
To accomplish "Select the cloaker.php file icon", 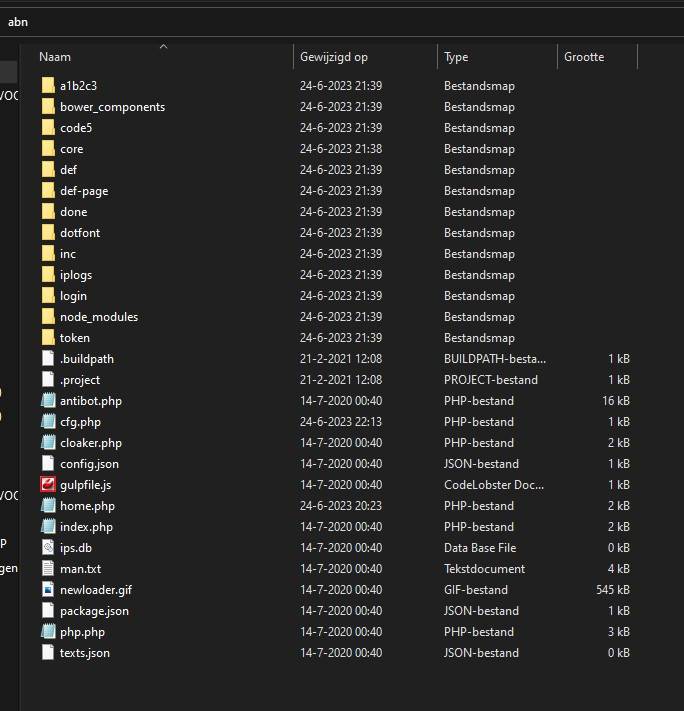I will coord(48,443).
